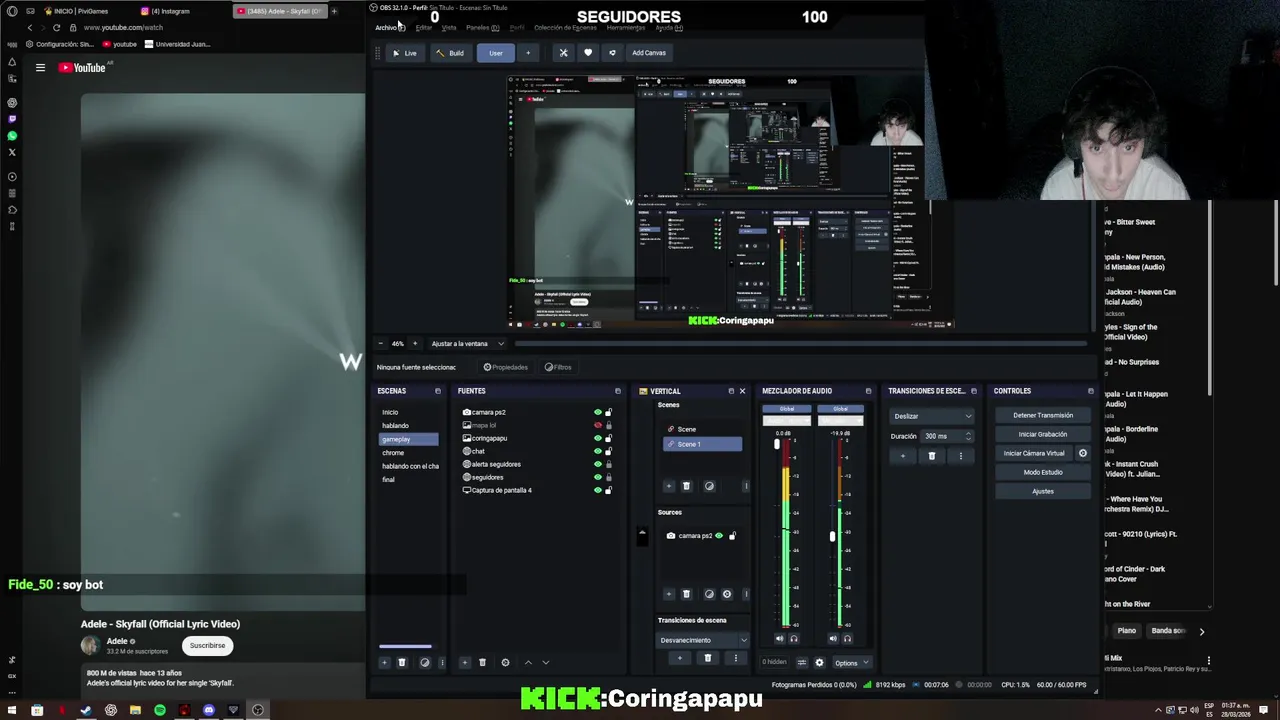Toggle visibility of coringapapu source
1280x720 pixels.
pos(598,438)
